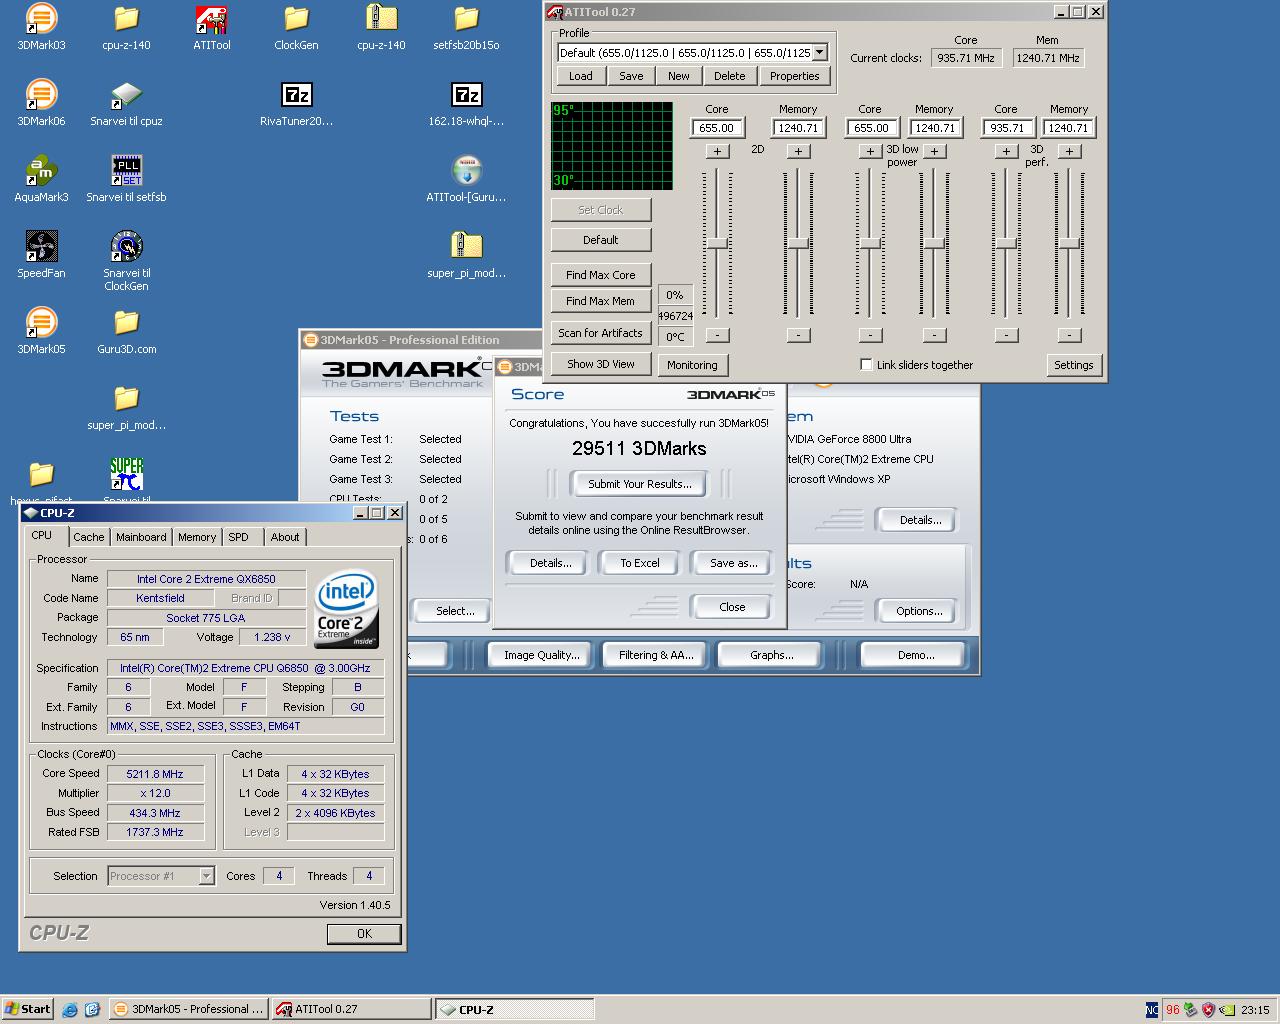Open the 3DMark06 desktop shortcut
Screen dimensions: 1280x1024
41,103
